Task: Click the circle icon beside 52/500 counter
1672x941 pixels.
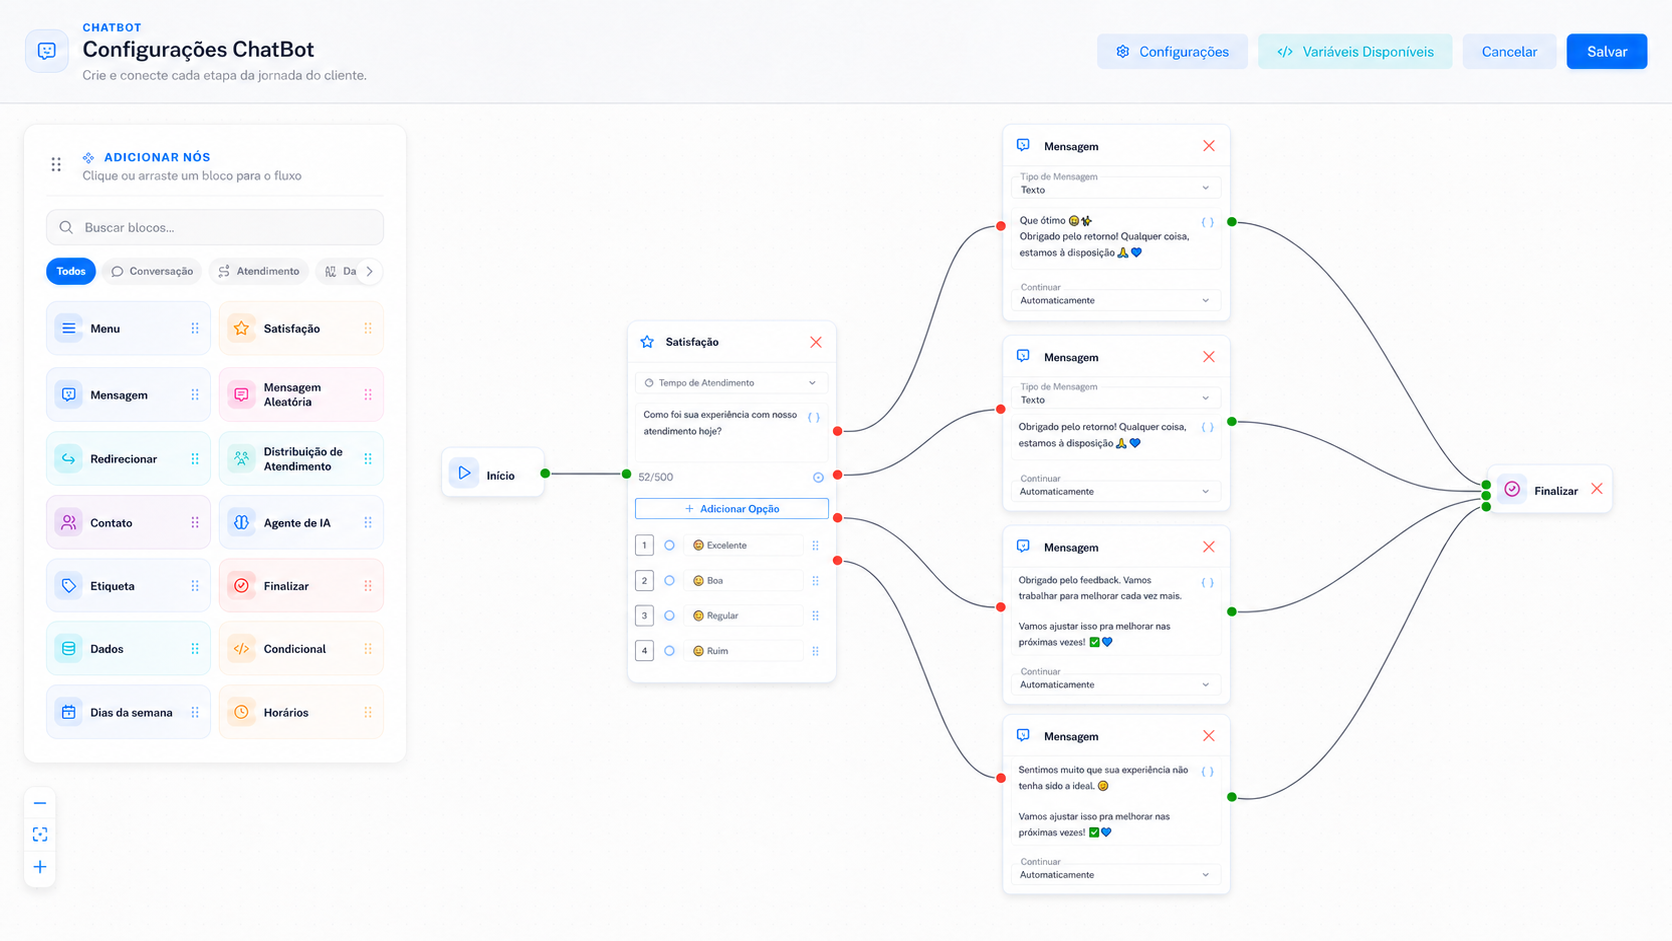Action: coord(818,478)
